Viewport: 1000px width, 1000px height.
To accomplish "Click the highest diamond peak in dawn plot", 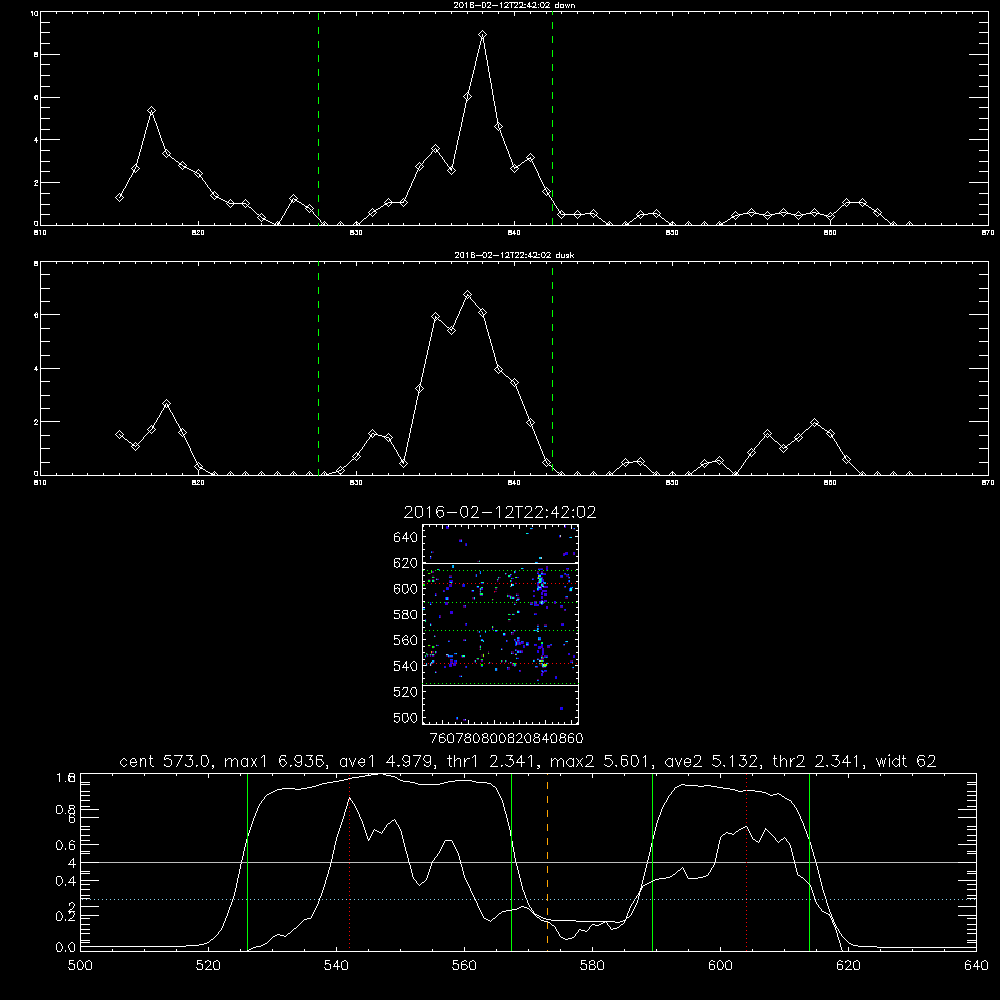I will point(483,35).
